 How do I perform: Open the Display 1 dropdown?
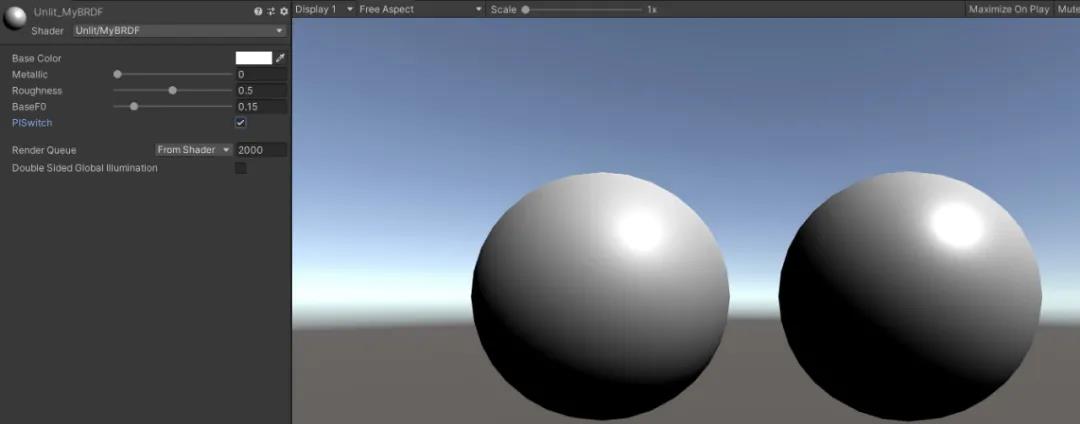[323, 10]
